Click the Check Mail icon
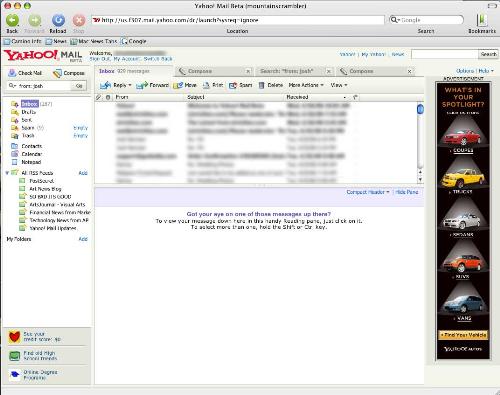The width and height of the screenshot is (500, 395). pyautogui.click(x=12, y=73)
